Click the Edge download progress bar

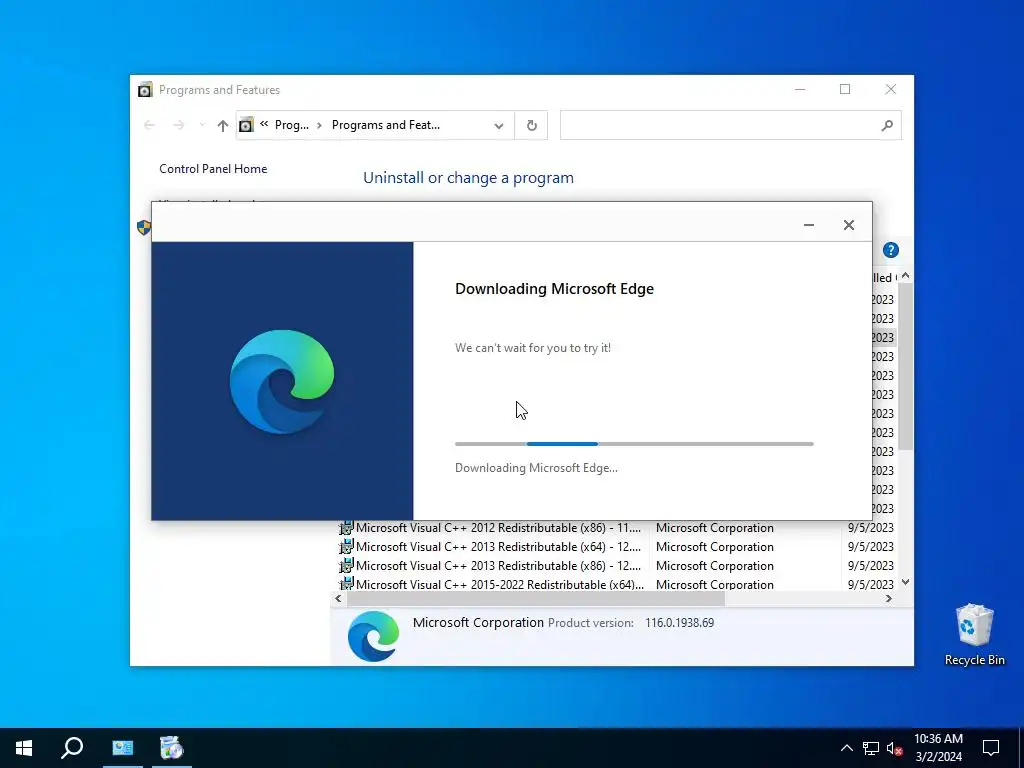click(x=634, y=444)
